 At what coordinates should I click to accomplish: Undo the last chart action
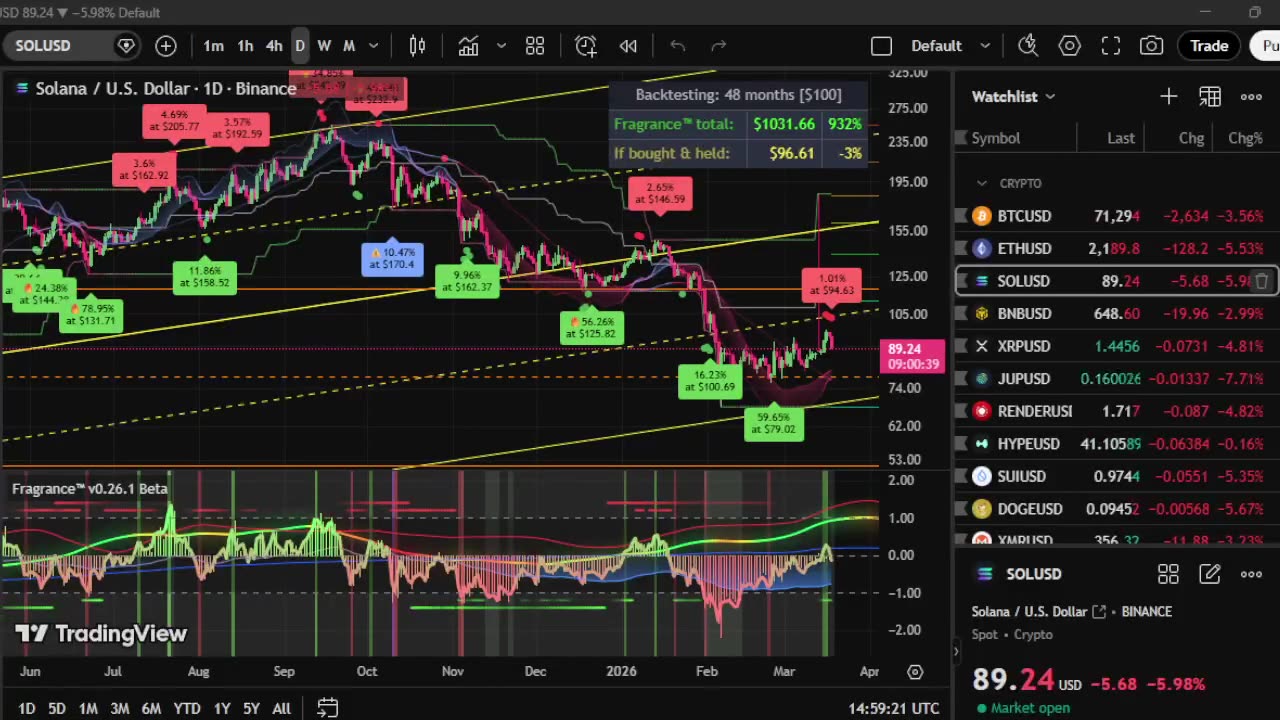[x=677, y=46]
